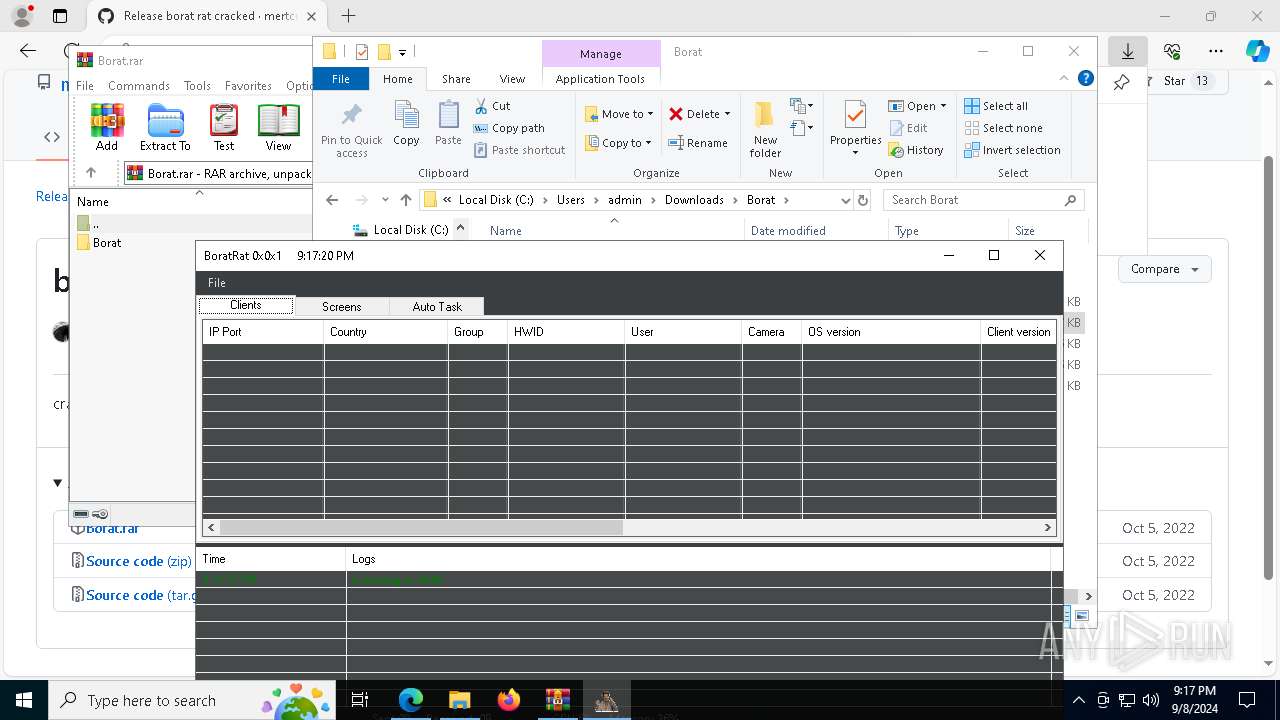Click Select none in Explorer

1003,128
